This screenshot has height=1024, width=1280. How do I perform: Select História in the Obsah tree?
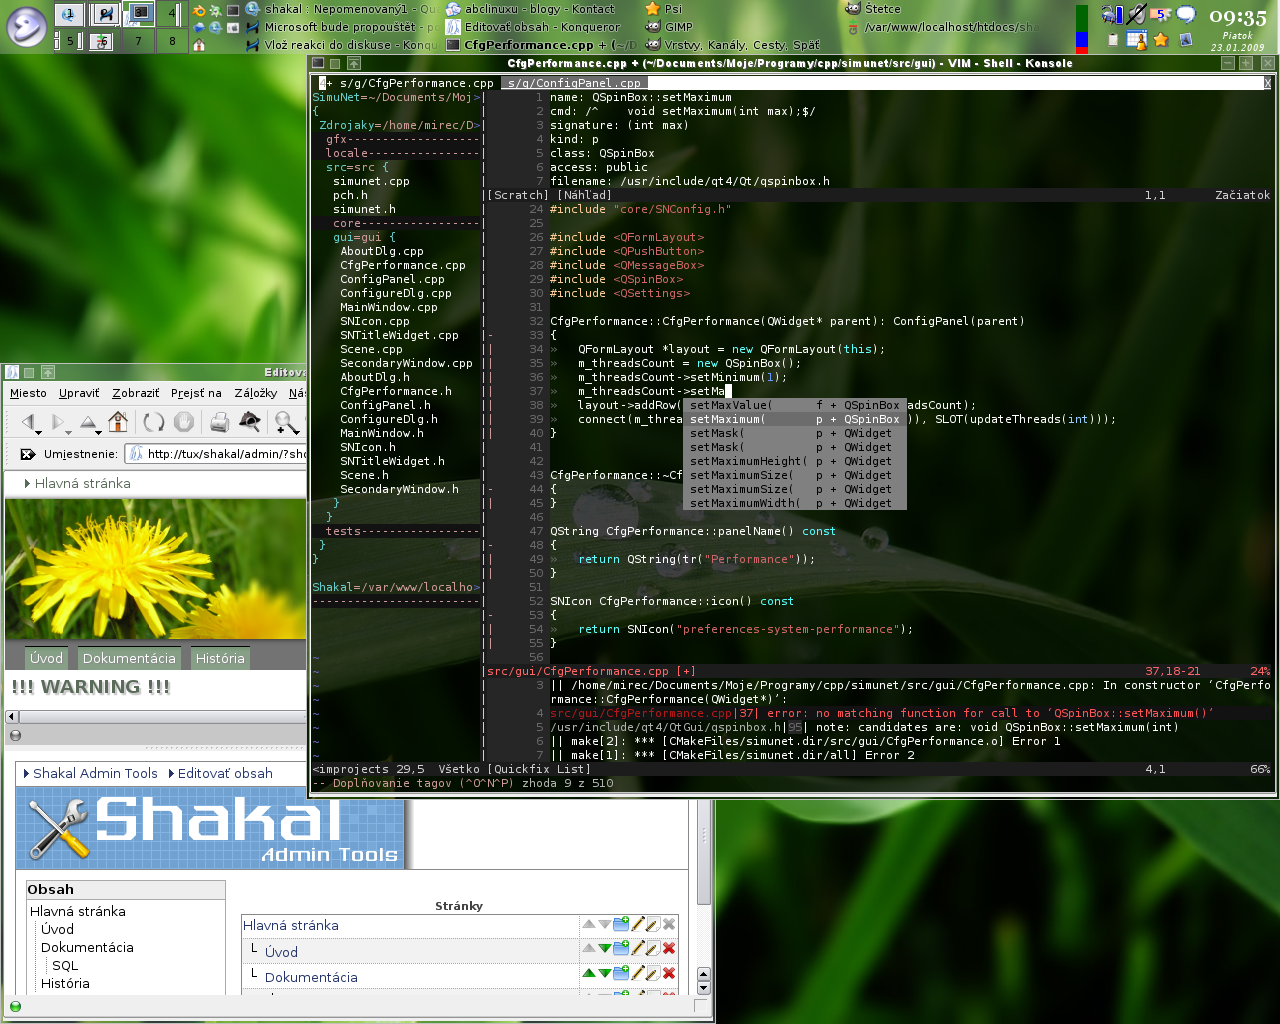point(65,983)
